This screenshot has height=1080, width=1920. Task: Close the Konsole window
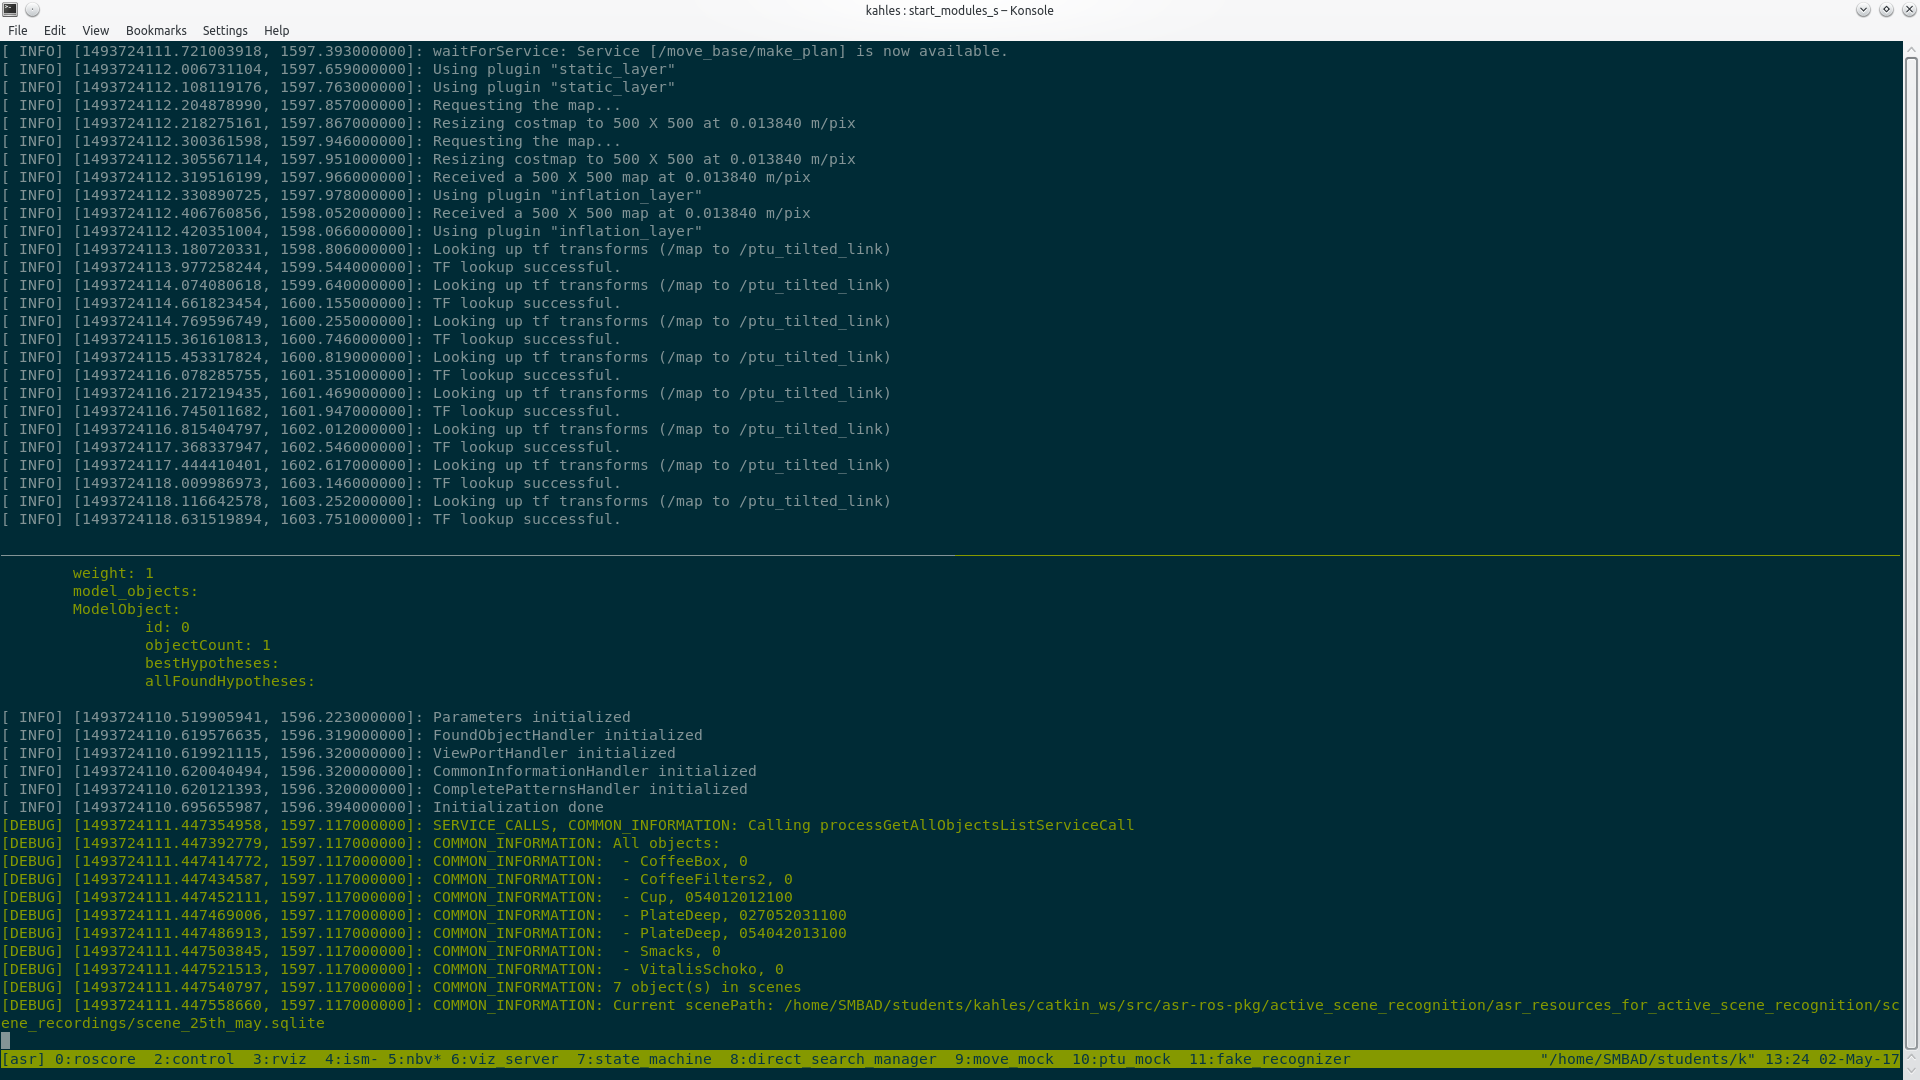click(1908, 10)
